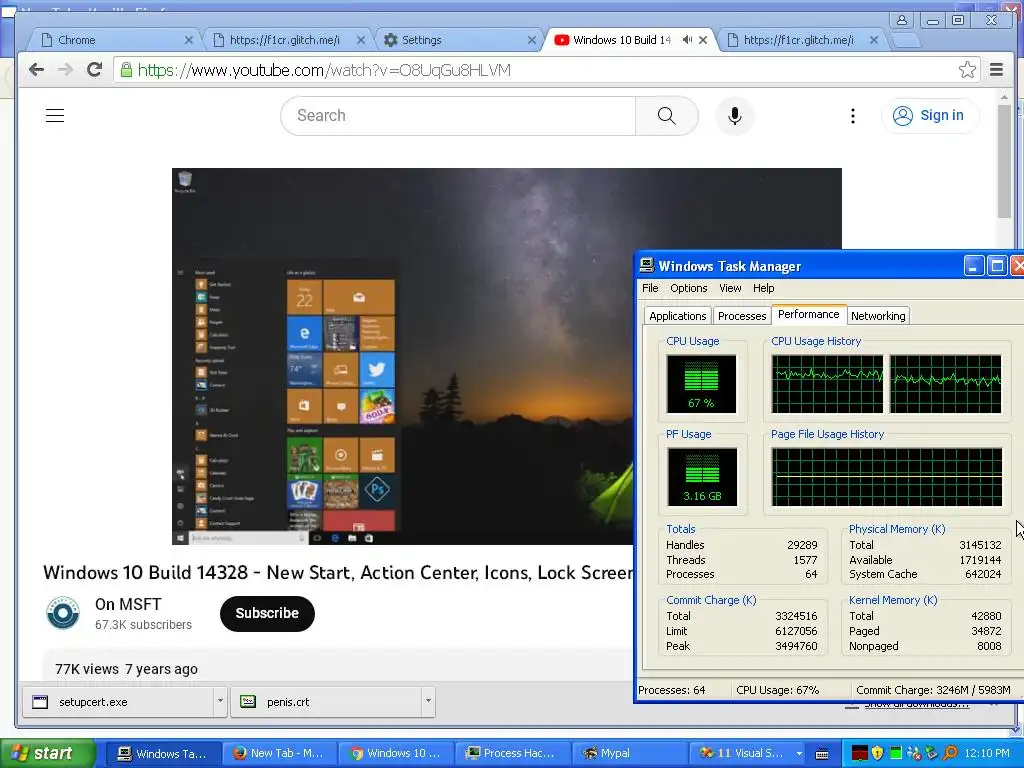1024x768 pixels.
Task: Open the Help menu in Task Manager
Action: tap(763, 288)
